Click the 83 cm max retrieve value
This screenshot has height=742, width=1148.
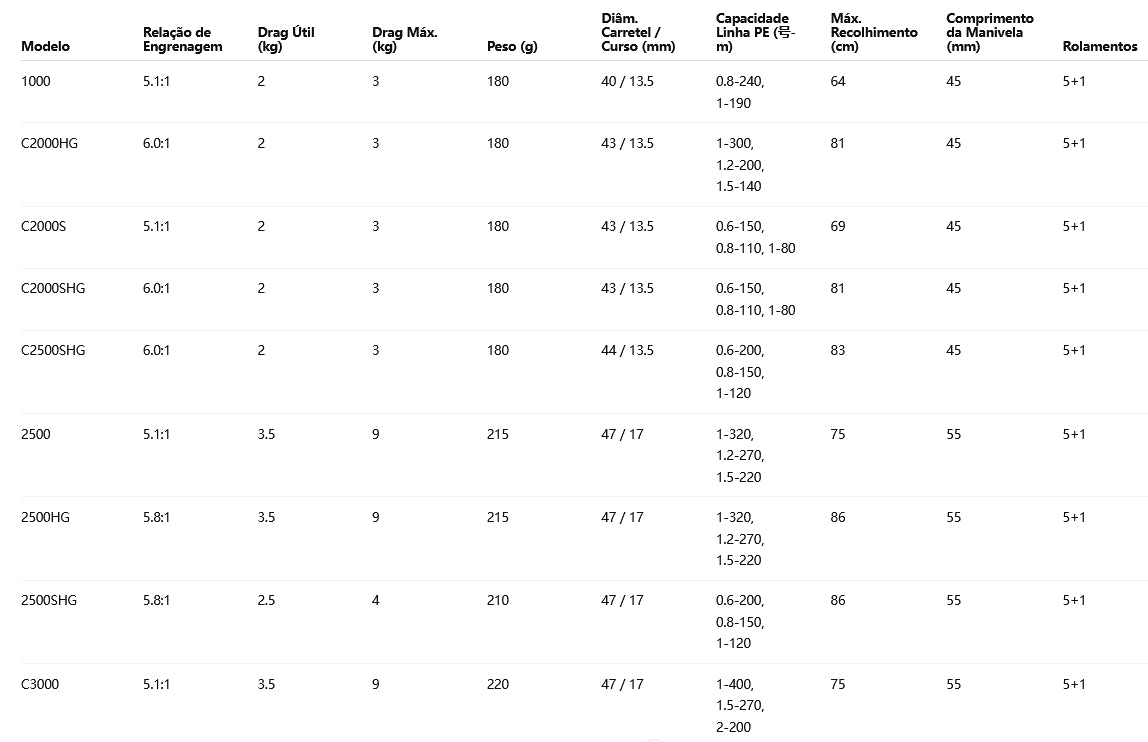point(837,350)
